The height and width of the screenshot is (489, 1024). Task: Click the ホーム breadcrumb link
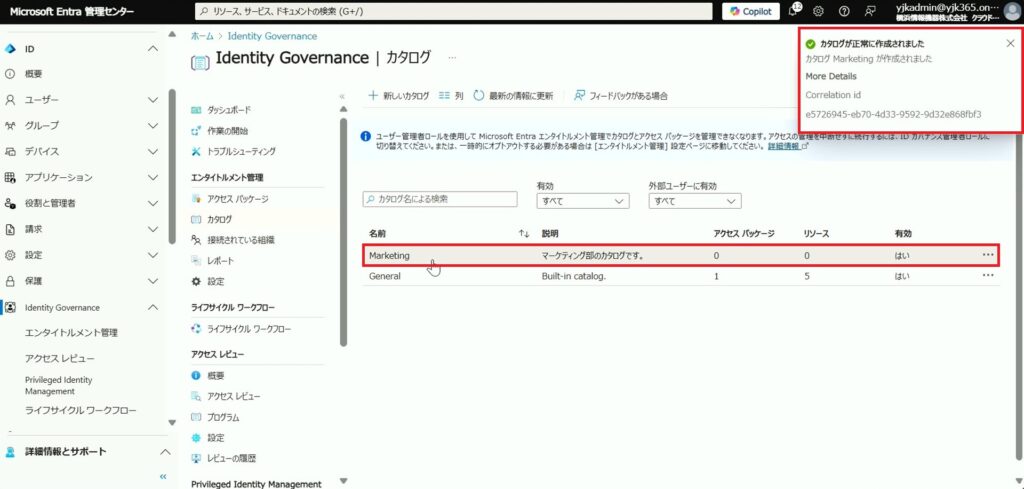[x=202, y=36]
